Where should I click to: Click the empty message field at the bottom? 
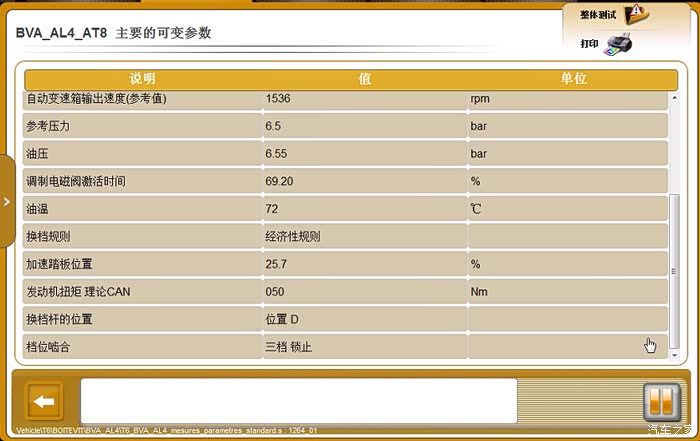tap(298, 401)
